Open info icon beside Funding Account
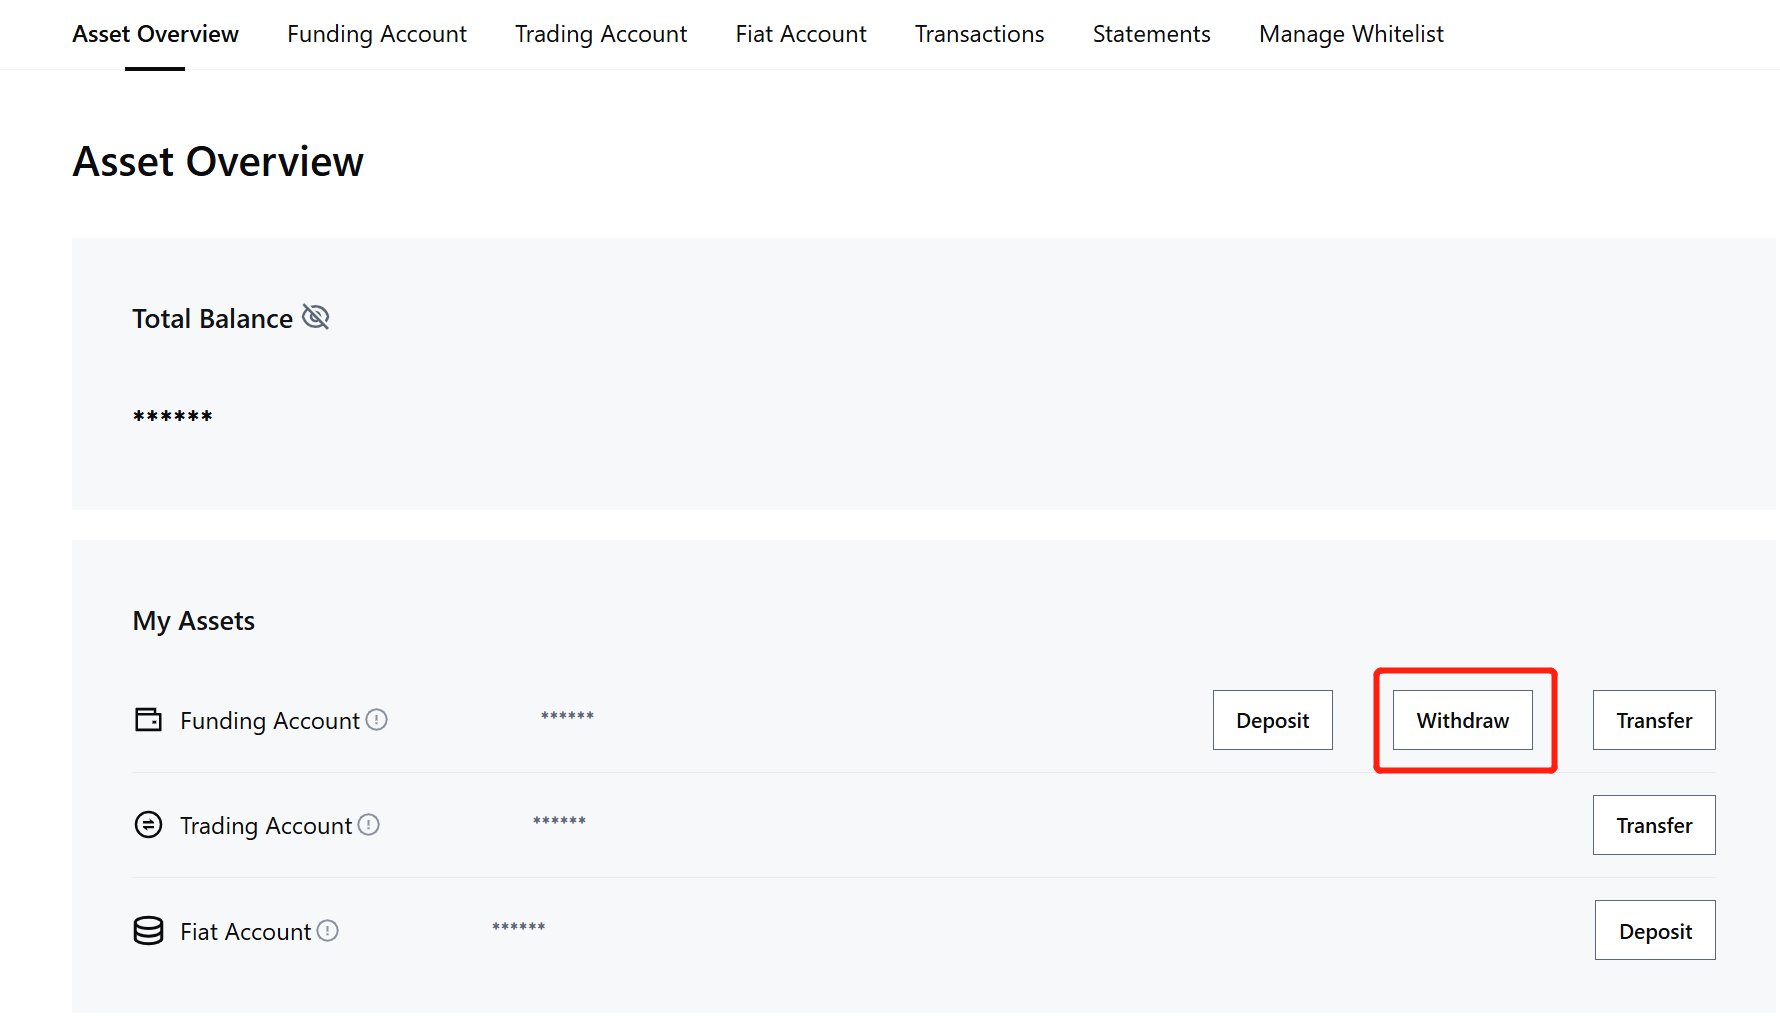1780x1018 pixels. coord(376,720)
